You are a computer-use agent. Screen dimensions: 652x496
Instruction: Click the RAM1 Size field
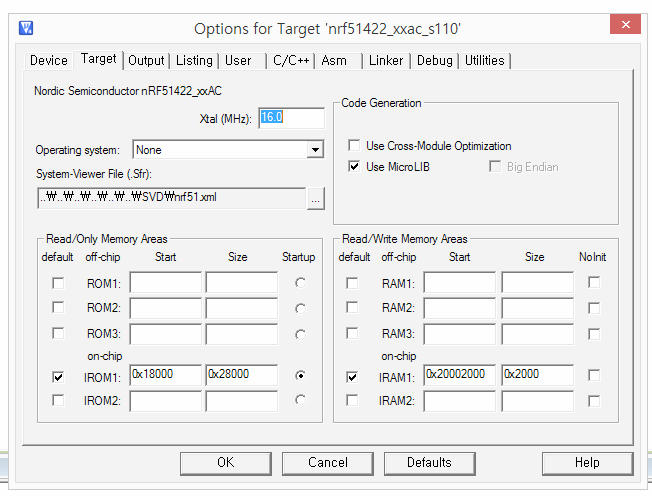tap(537, 282)
